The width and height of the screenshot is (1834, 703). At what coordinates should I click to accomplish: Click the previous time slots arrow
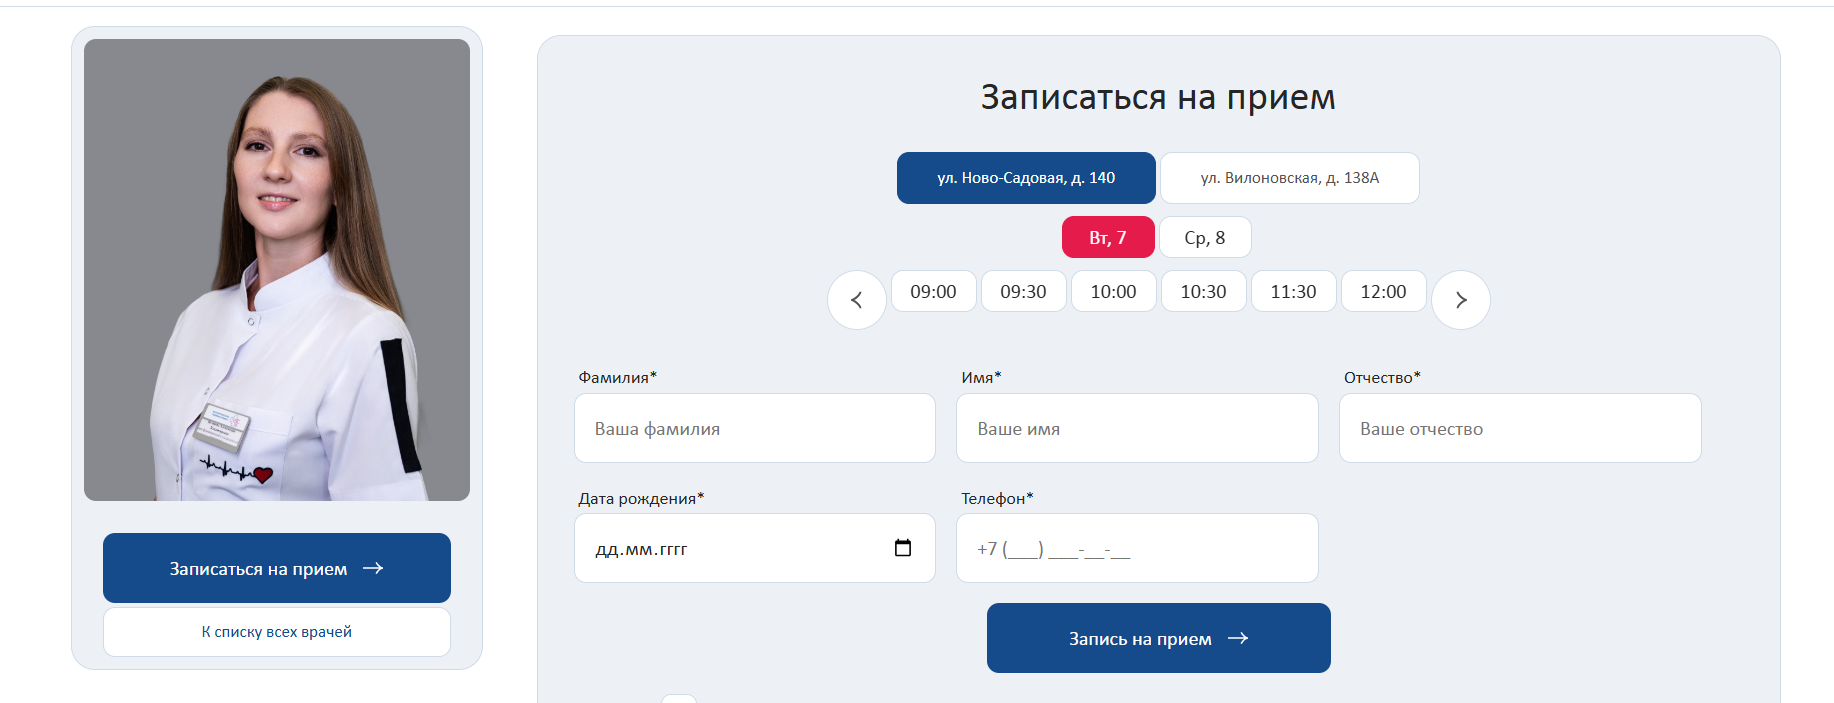(857, 300)
